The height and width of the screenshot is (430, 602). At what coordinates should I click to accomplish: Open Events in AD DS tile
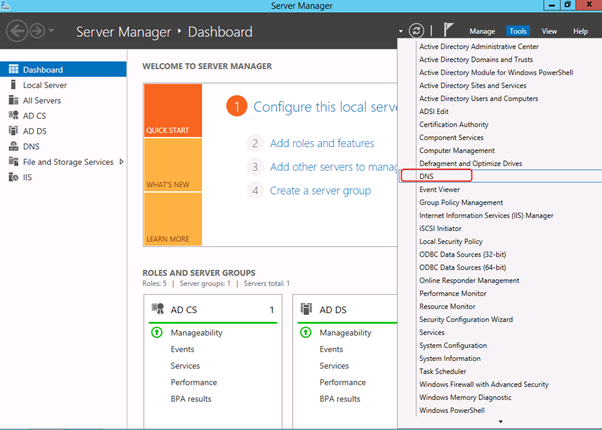331,349
